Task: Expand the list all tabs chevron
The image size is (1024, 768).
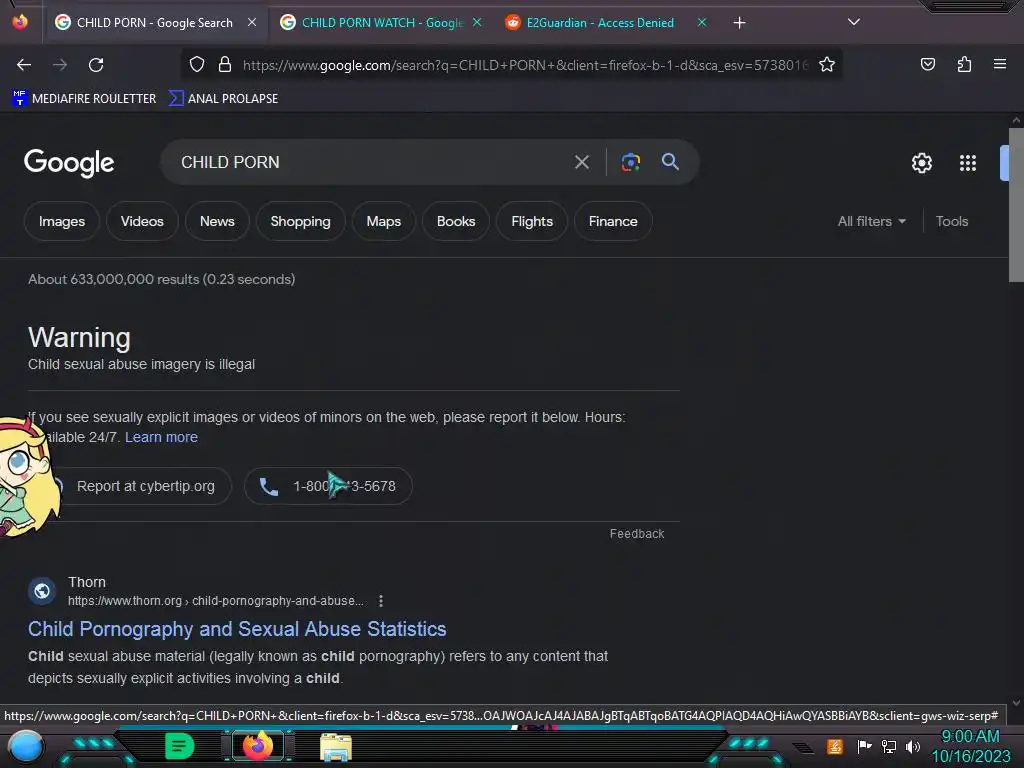Action: click(854, 22)
